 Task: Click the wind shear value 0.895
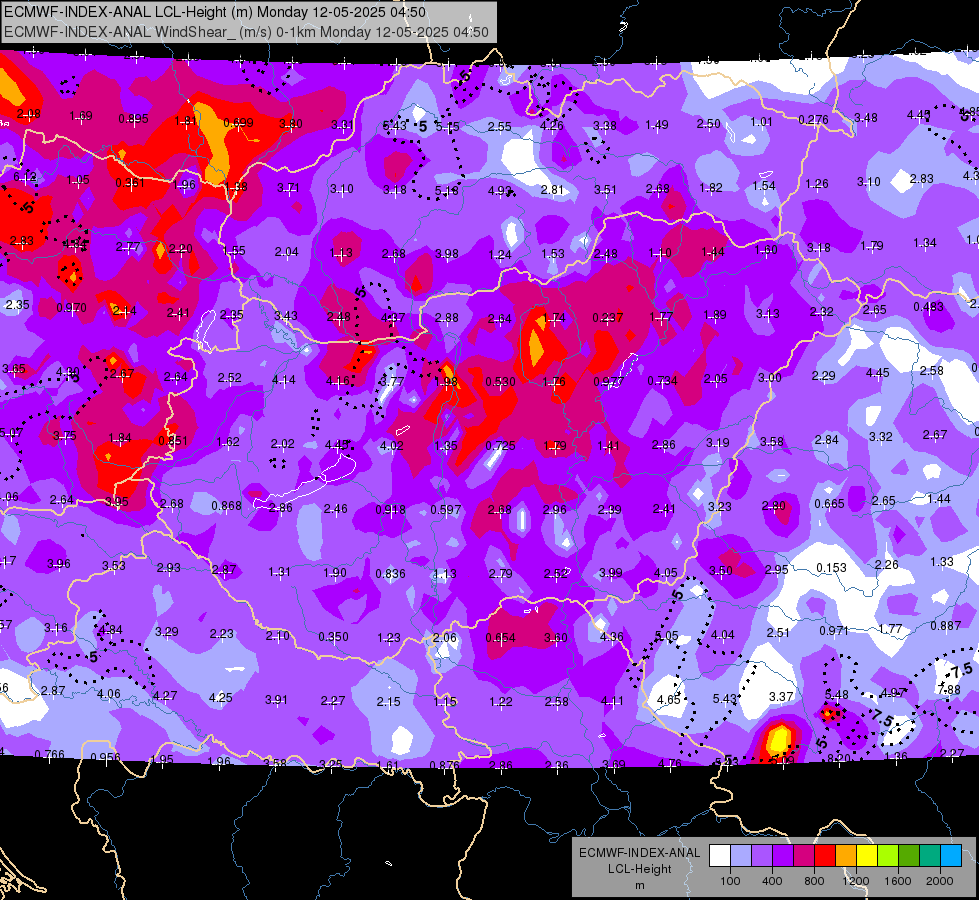click(134, 119)
